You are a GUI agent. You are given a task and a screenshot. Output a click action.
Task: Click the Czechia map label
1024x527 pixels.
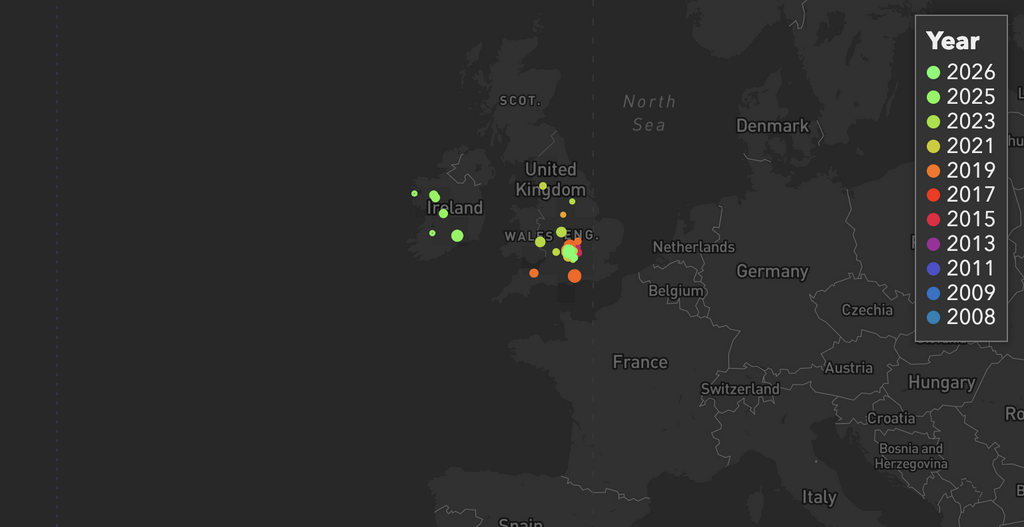[867, 310]
